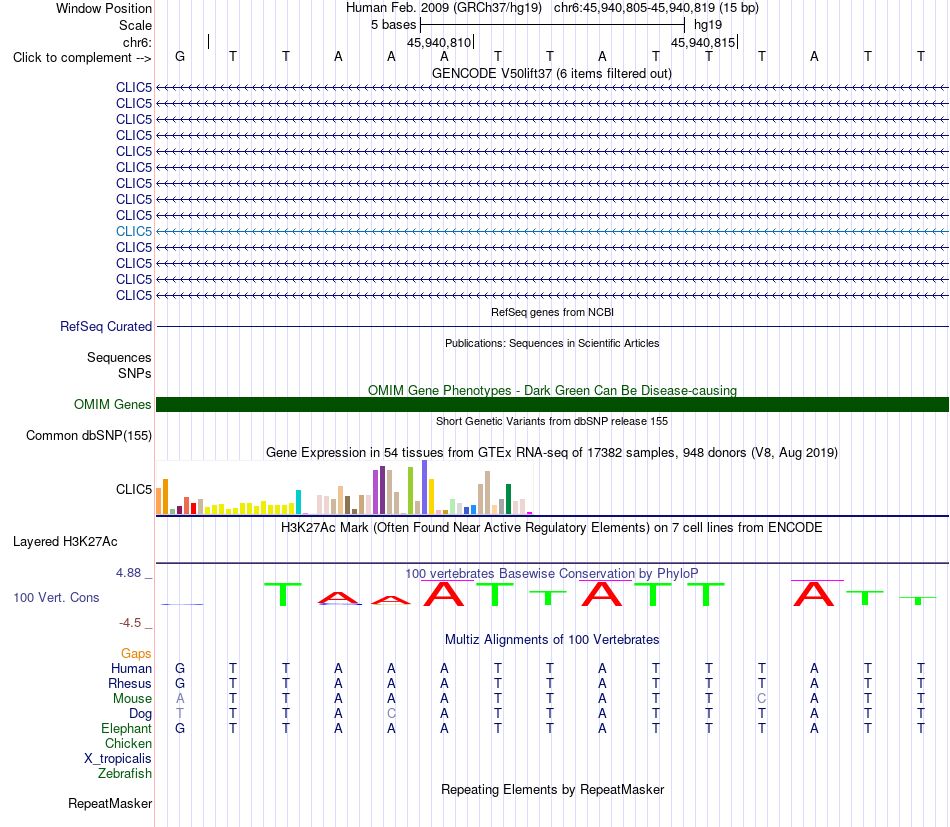The width and height of the screenshot is (950, 827).
Task: Click the Chicken species label
Action: pos(128,743)
